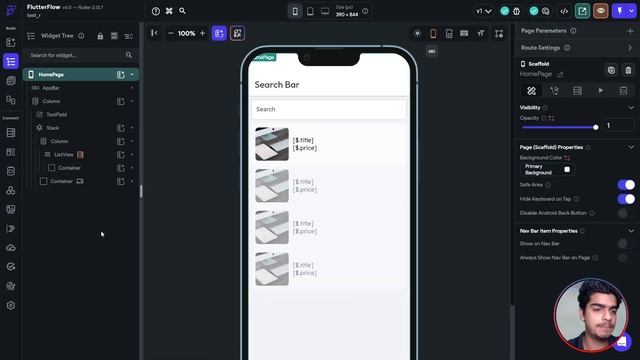Screen dimensions: 640x360
Task: Click the orange preview eye button
Action: (x=601, y=11)
